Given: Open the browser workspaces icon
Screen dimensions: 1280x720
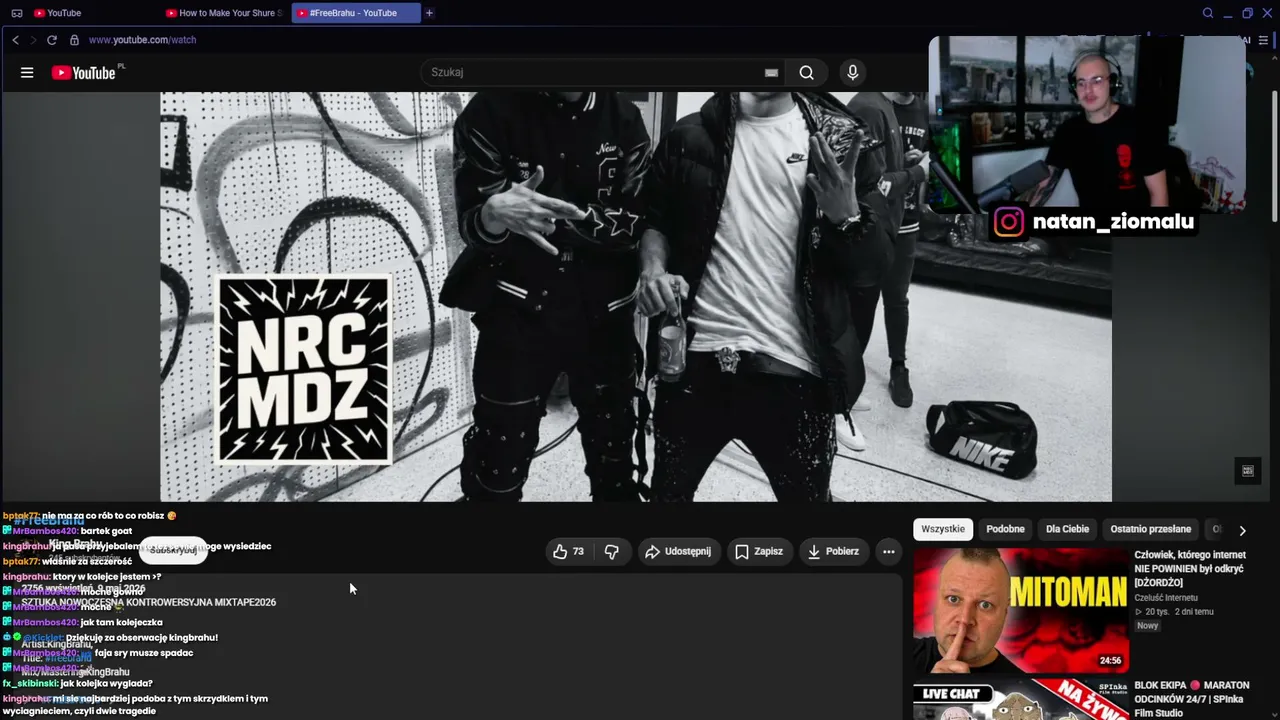Looking at the screenshot, I should (x=16, y=13).
